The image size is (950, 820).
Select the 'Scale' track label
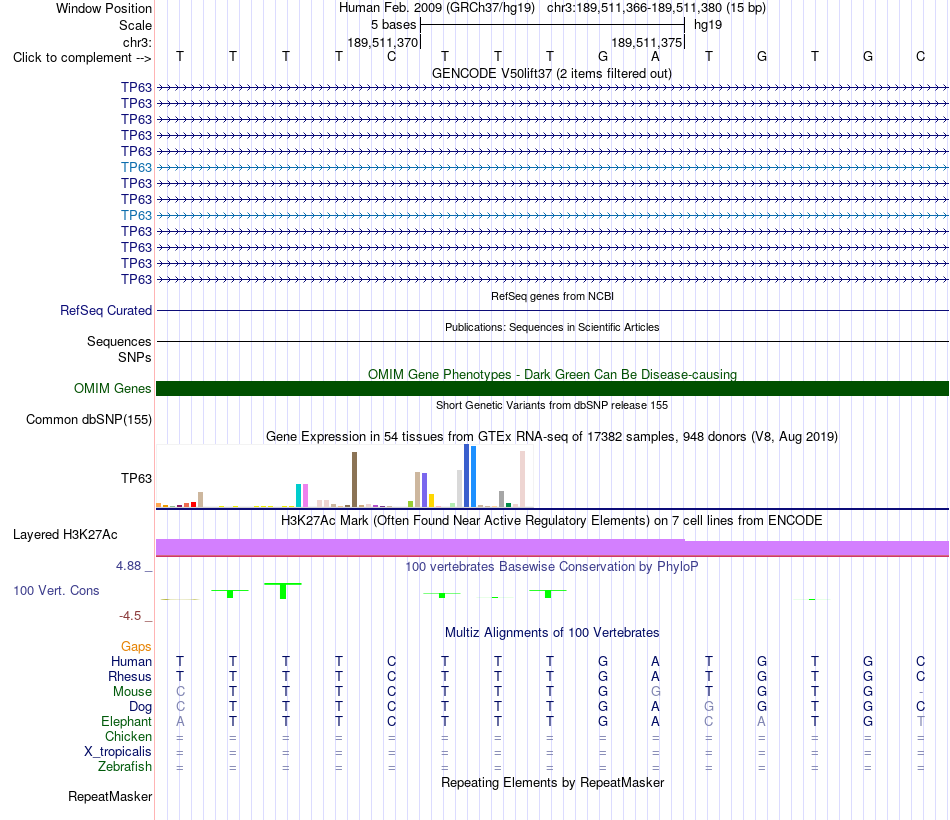pos(135,25)
